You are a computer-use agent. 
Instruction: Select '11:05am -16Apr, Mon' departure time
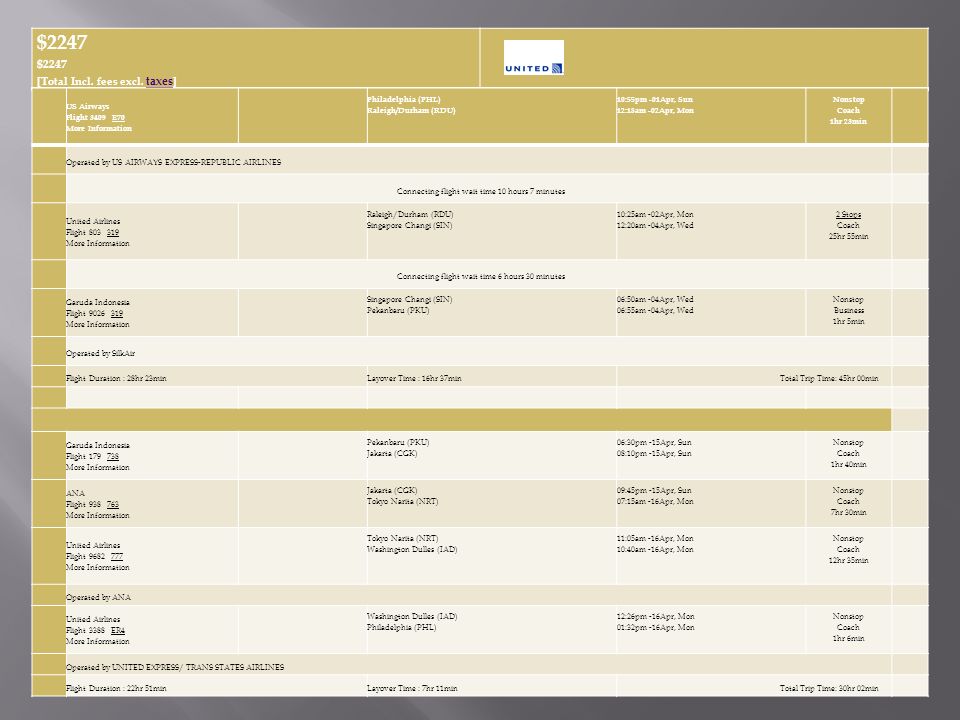point(655,539)
